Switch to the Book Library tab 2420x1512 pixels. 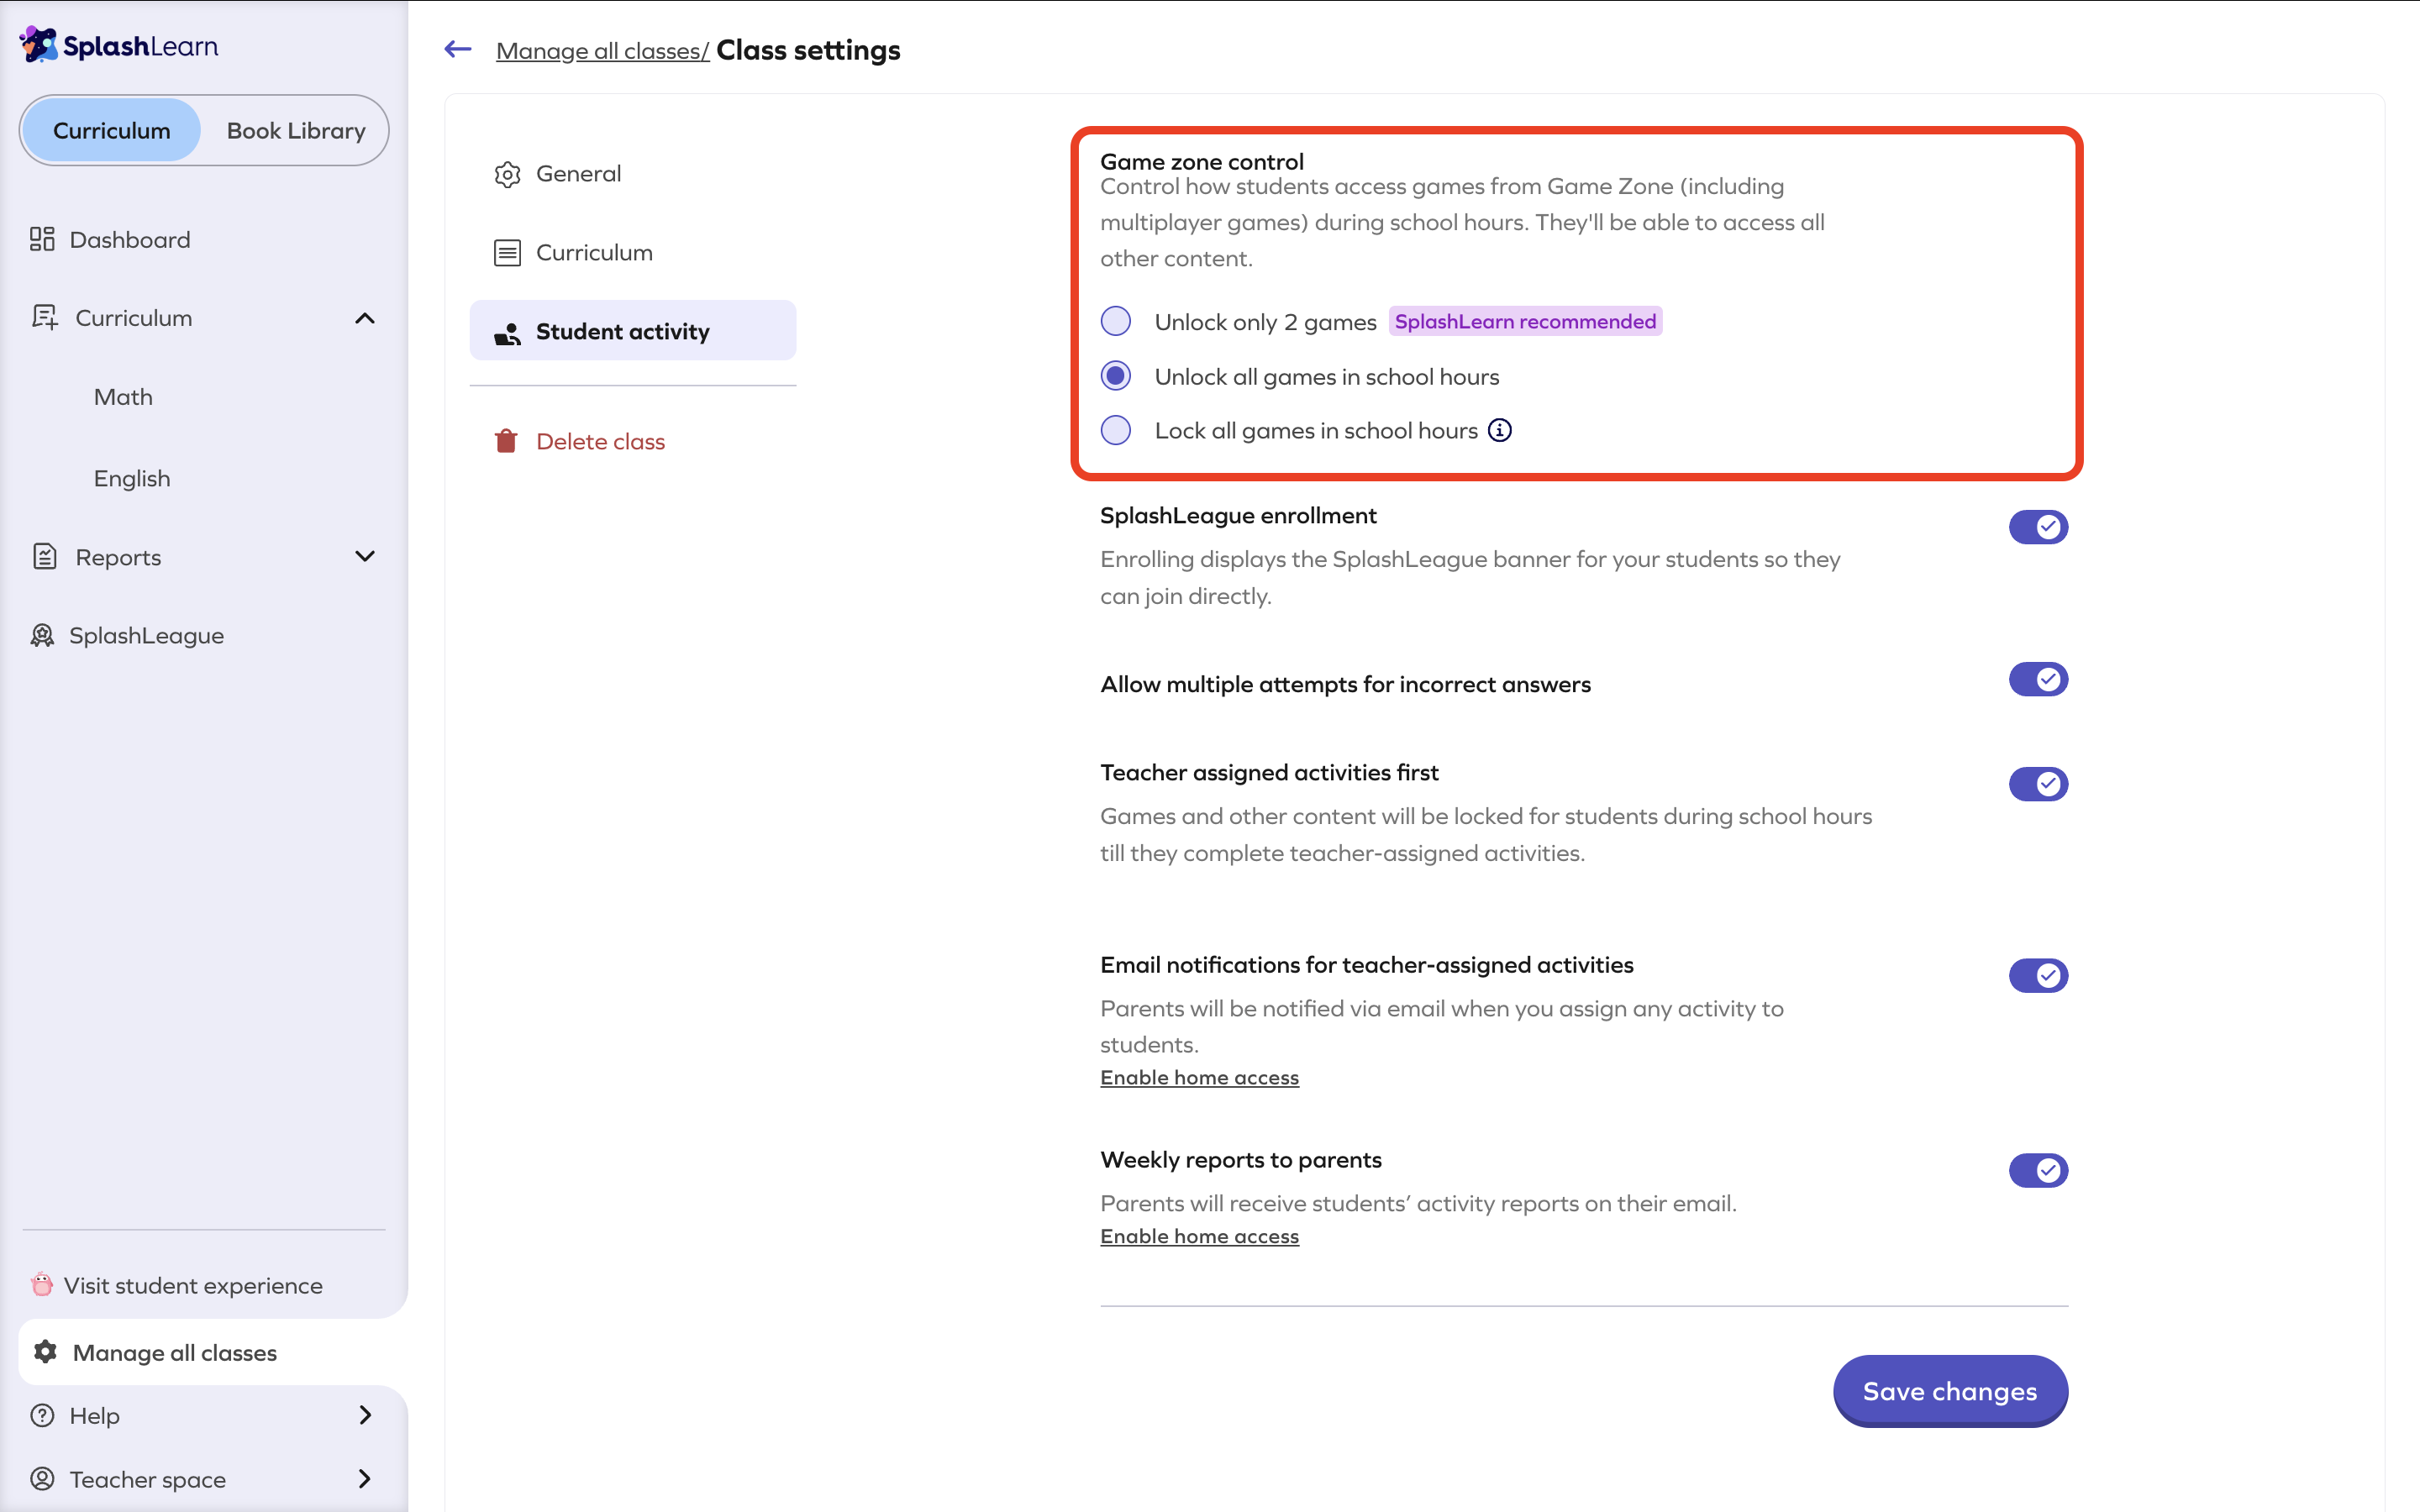pyautogui.click(x=296, y=130)
